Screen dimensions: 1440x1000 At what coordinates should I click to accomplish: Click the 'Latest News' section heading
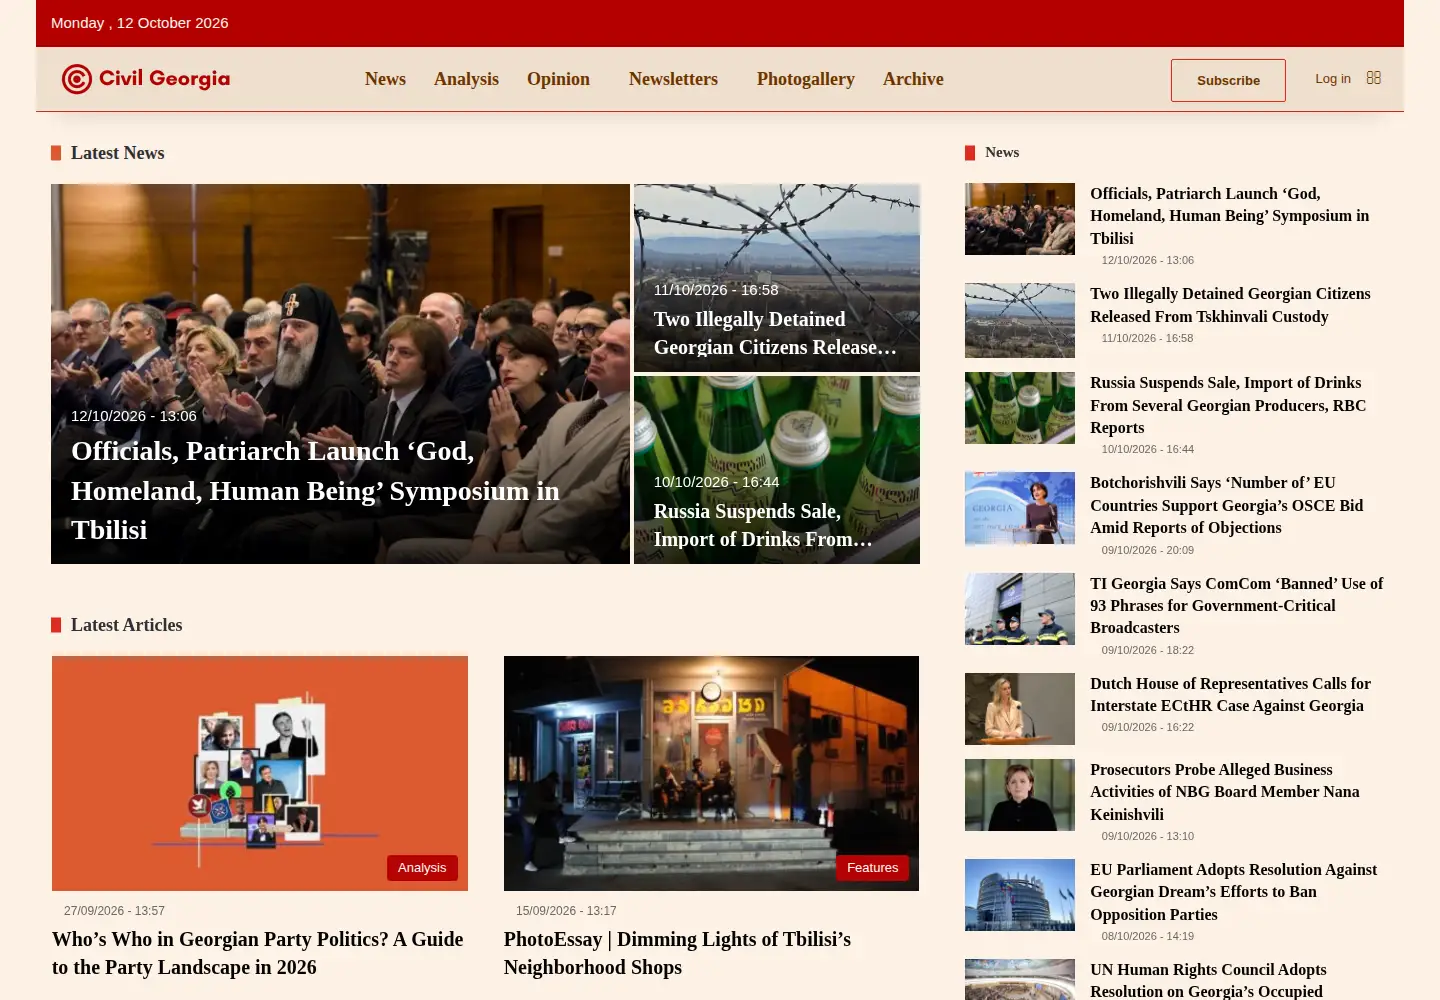tap(117, 153)
